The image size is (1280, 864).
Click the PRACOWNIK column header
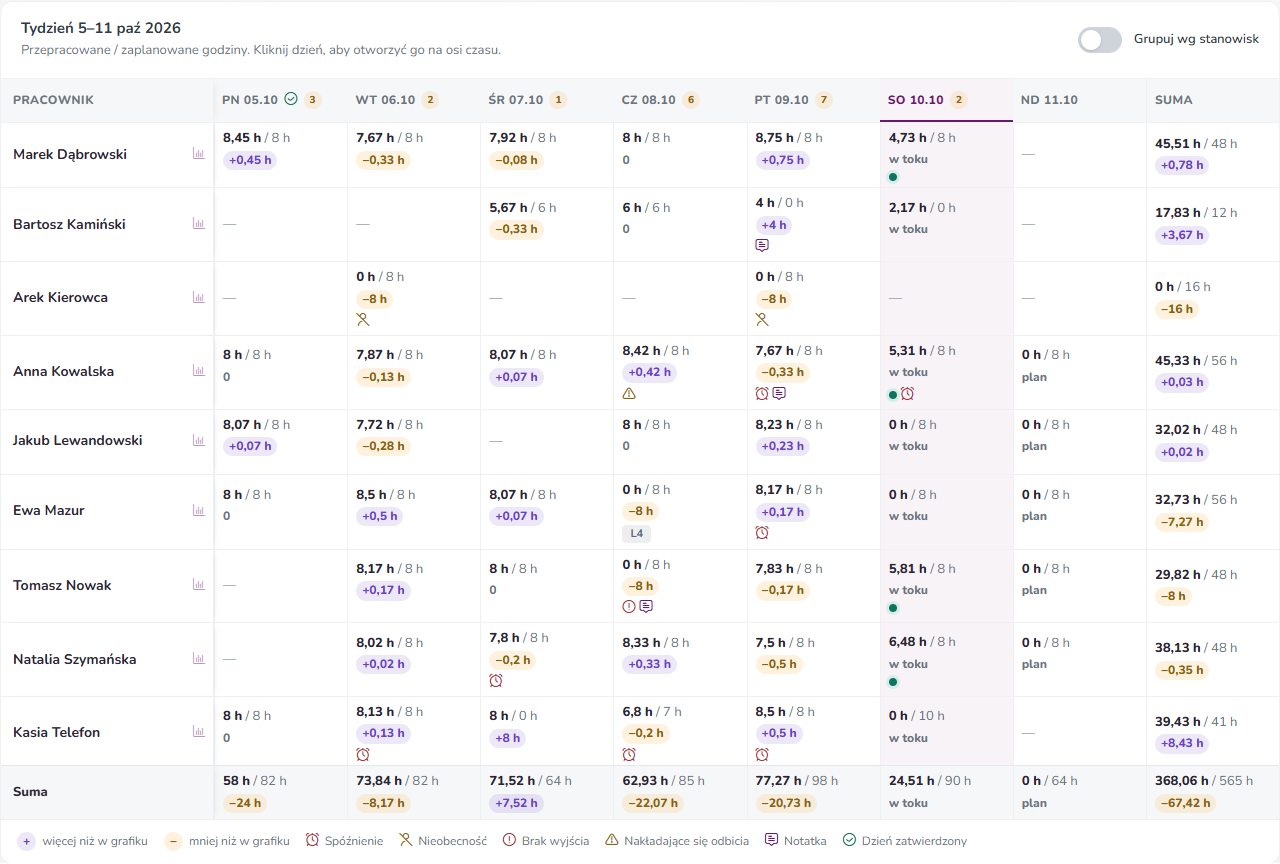(53, 100)
